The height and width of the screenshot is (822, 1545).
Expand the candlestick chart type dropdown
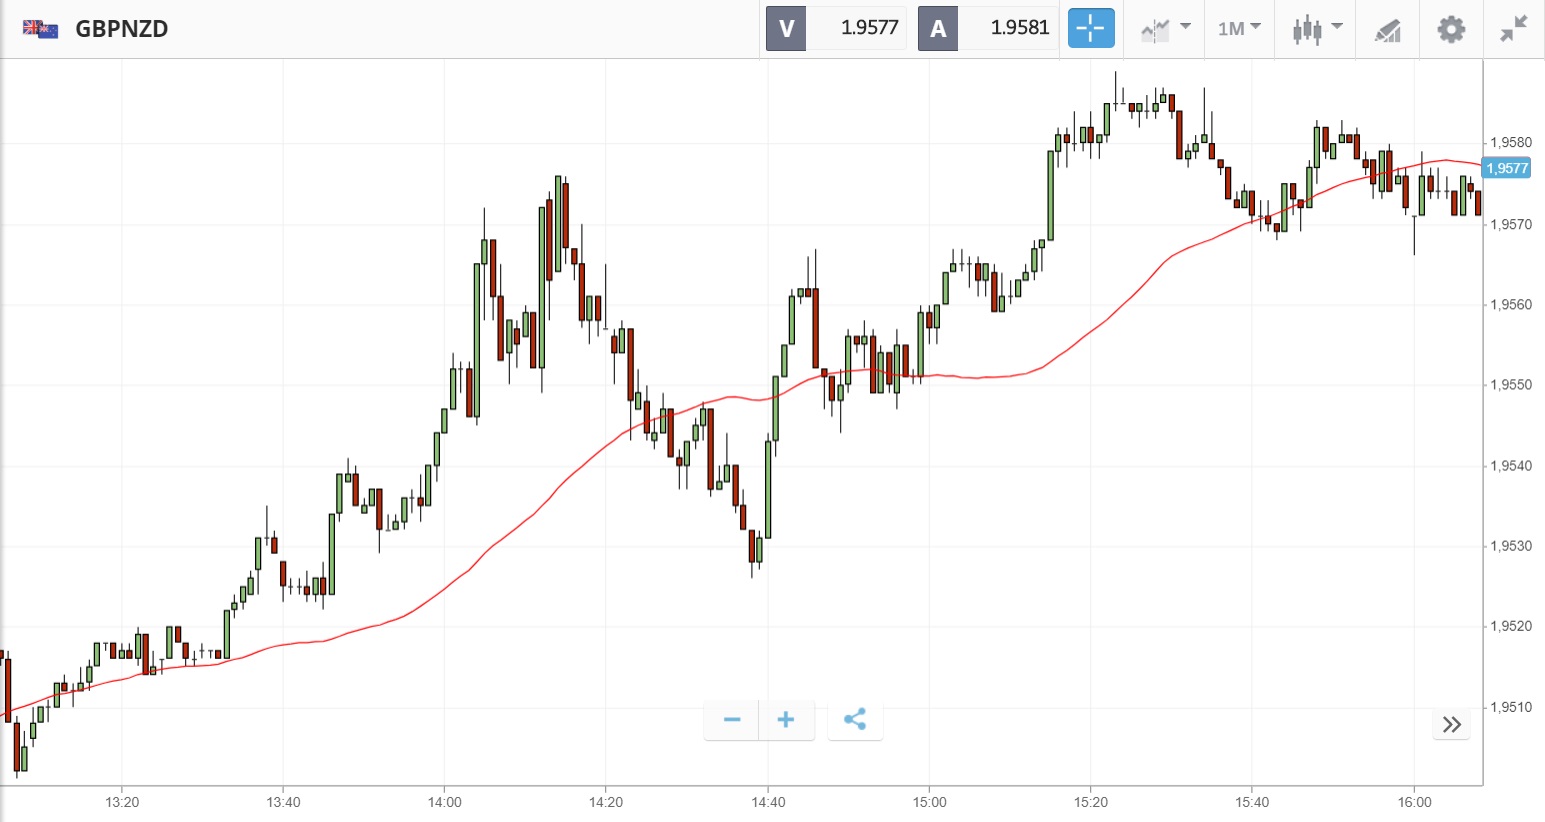tap(1316, 28)
